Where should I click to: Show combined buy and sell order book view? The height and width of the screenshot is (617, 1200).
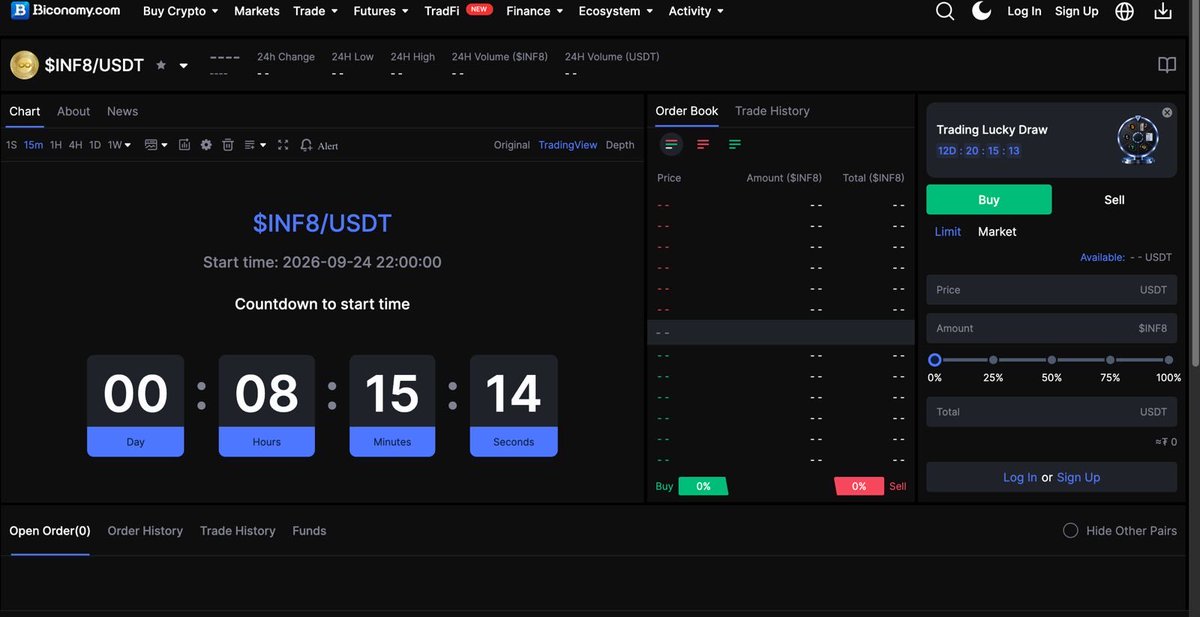click(671, 145)
